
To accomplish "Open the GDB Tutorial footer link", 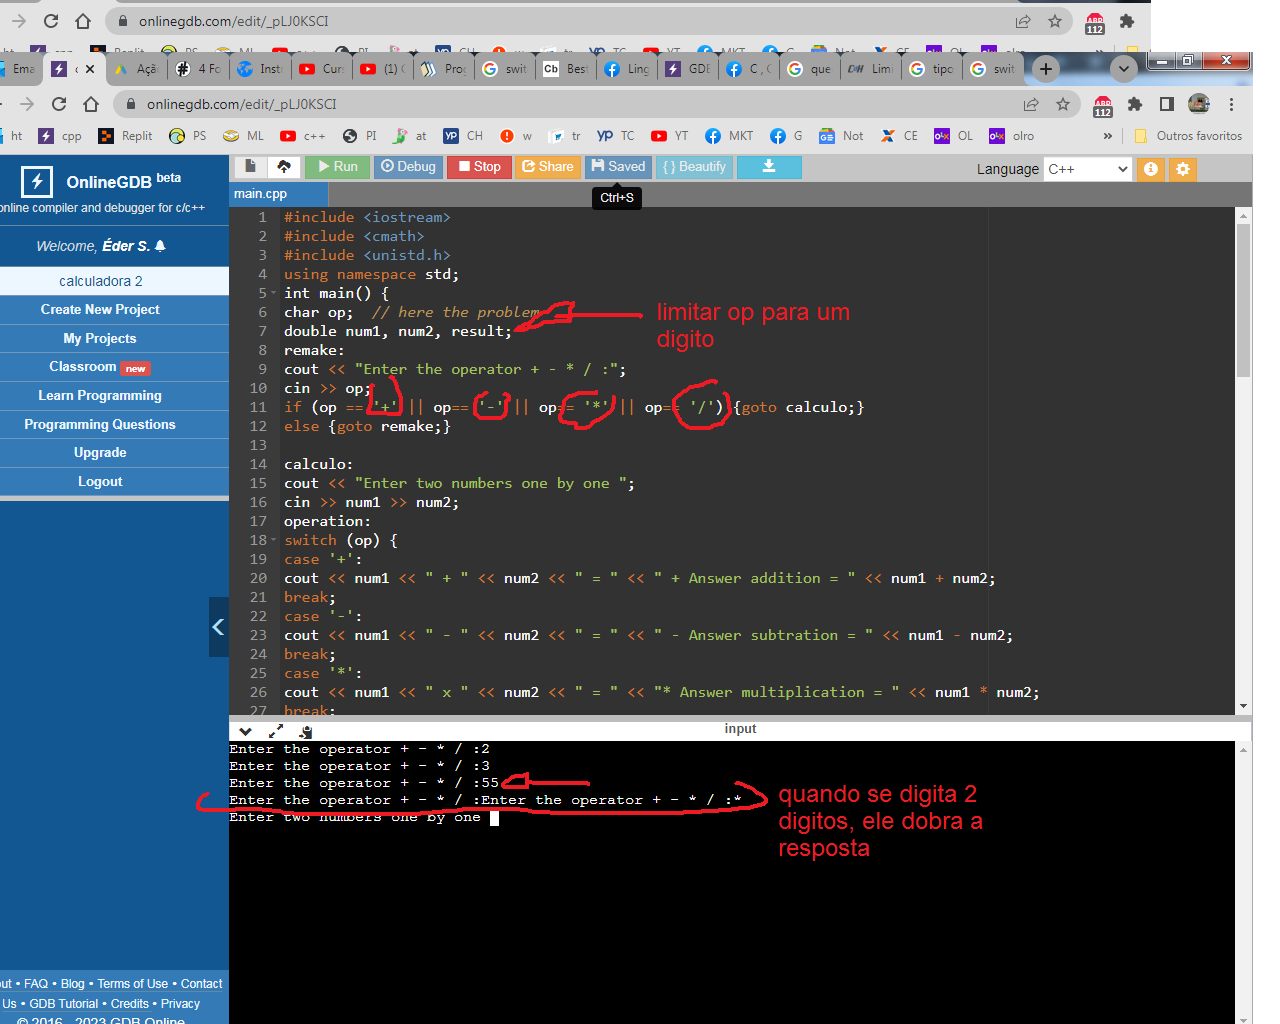I will click(x=64, y=1004).
